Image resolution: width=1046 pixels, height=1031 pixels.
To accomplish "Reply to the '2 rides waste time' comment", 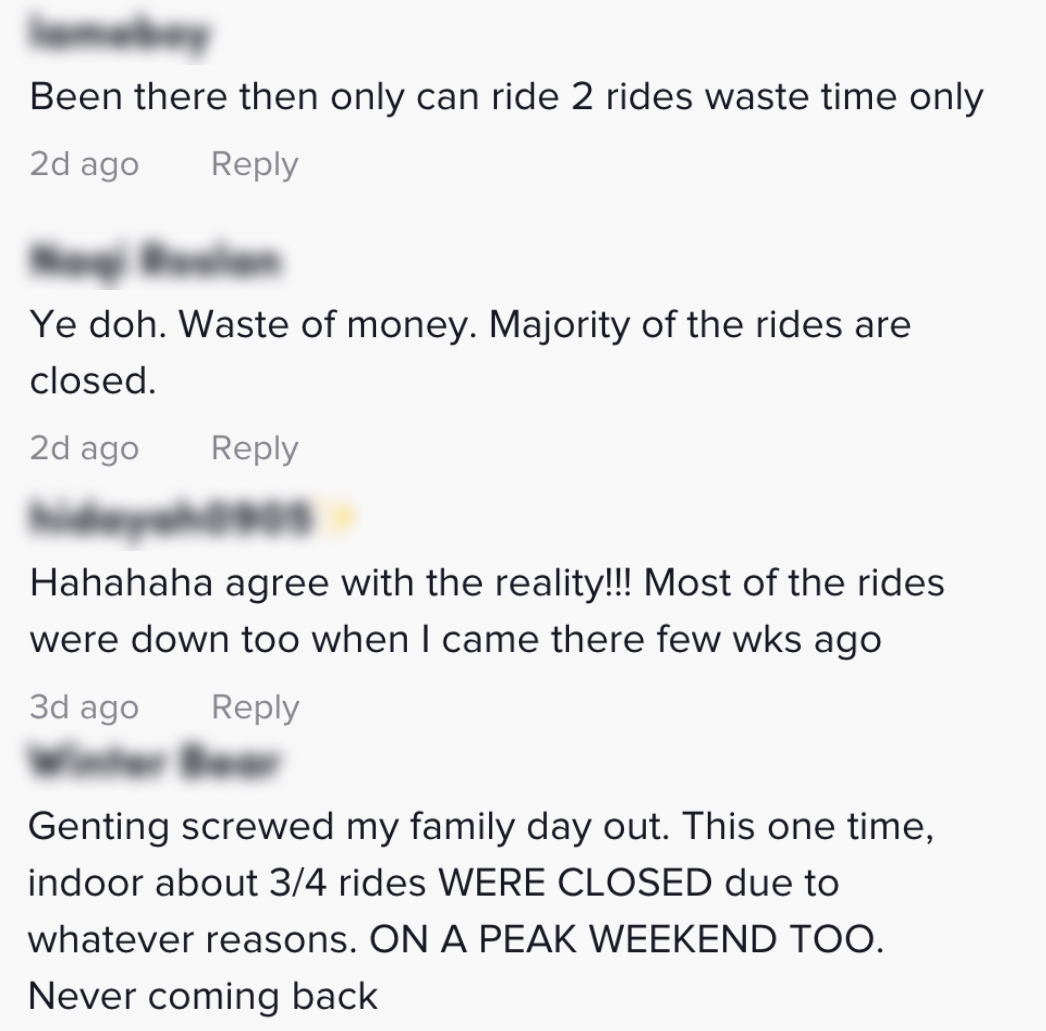I will pyautogui.click(x=254, y=164).
